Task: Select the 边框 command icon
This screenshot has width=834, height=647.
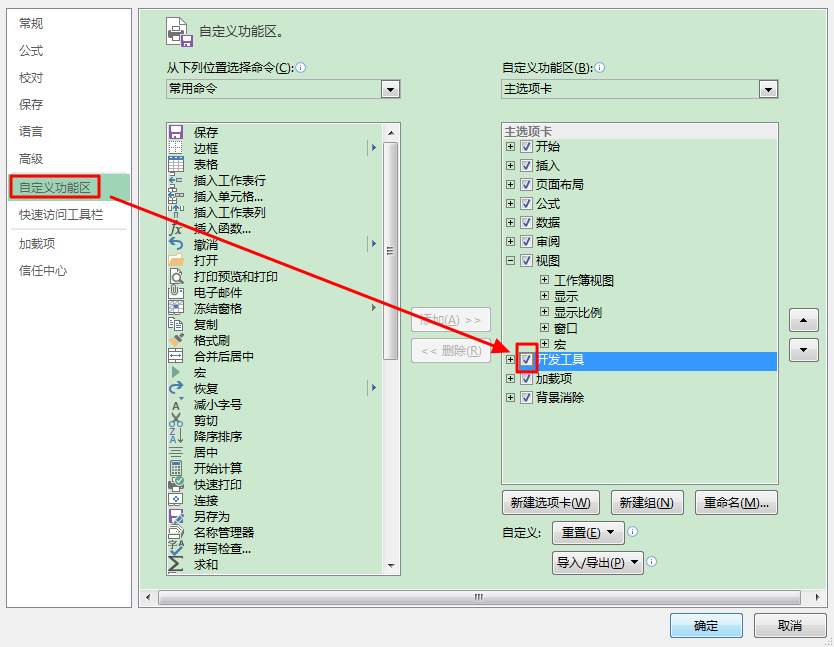Action: 176,148
